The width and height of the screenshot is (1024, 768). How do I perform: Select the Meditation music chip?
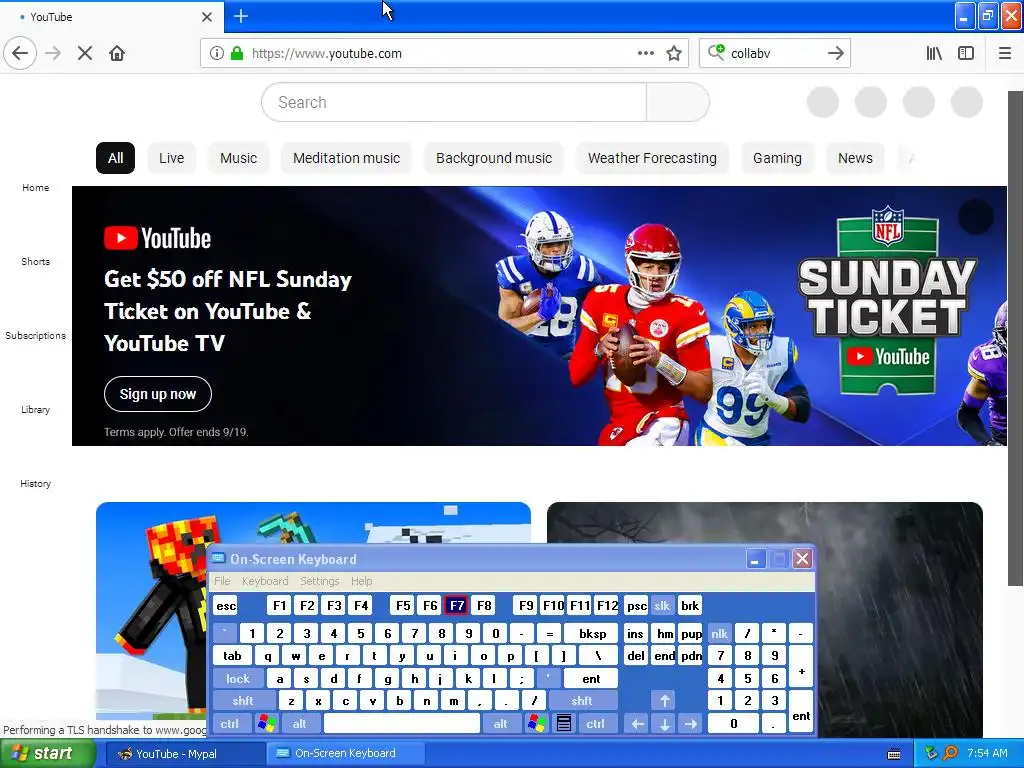click(x=346, y=158)
